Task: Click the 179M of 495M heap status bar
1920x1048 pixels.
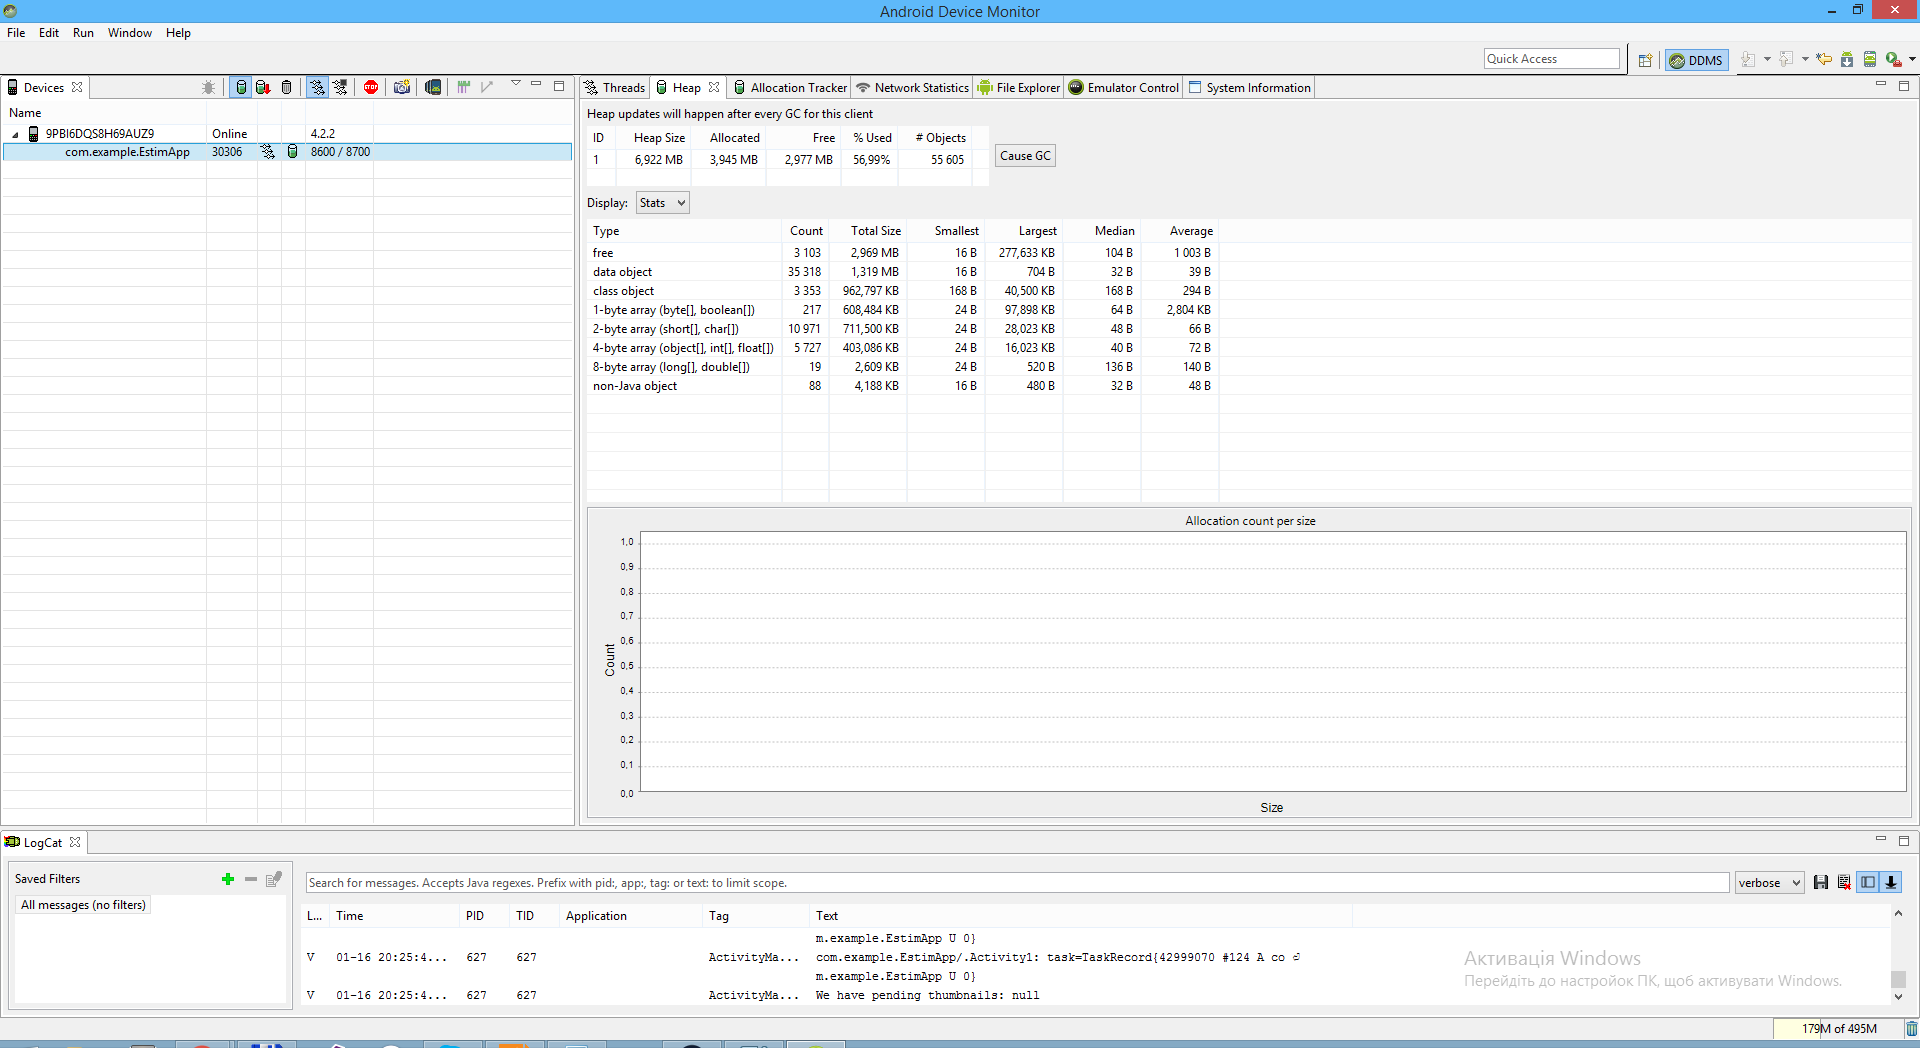Action: [1838, 1029]
